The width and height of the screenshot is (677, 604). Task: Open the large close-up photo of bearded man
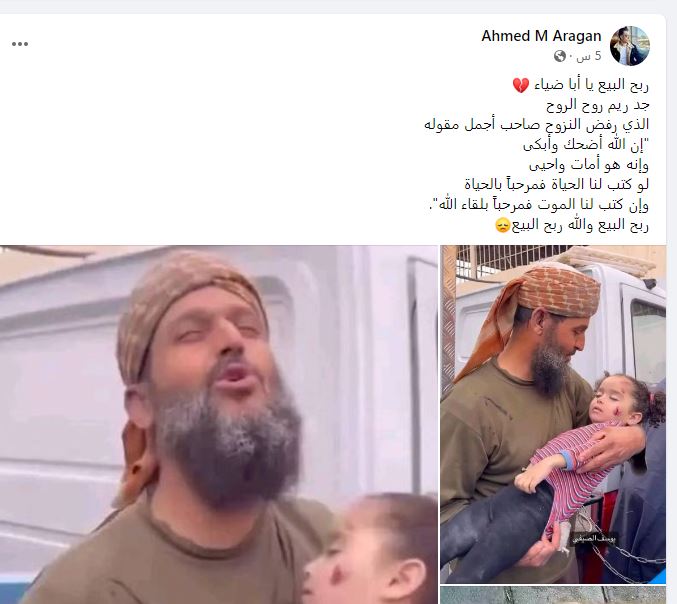(x=219, y=425)
